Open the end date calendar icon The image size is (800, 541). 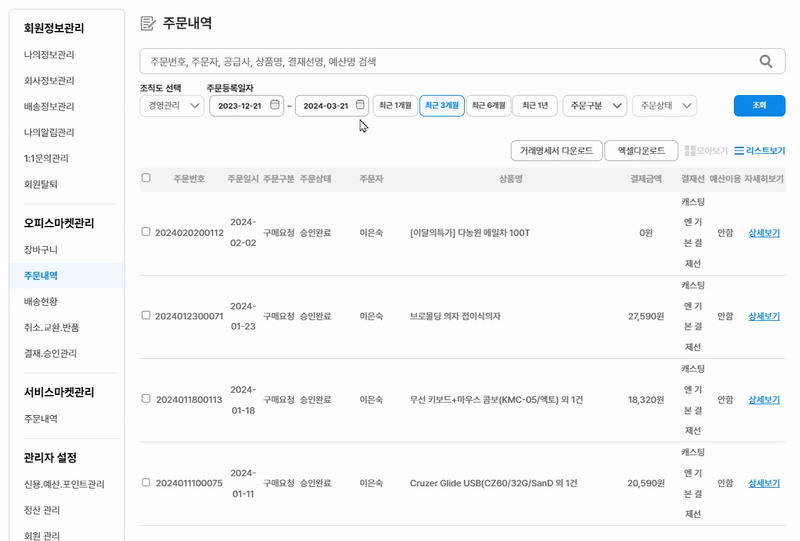[360, 105]
